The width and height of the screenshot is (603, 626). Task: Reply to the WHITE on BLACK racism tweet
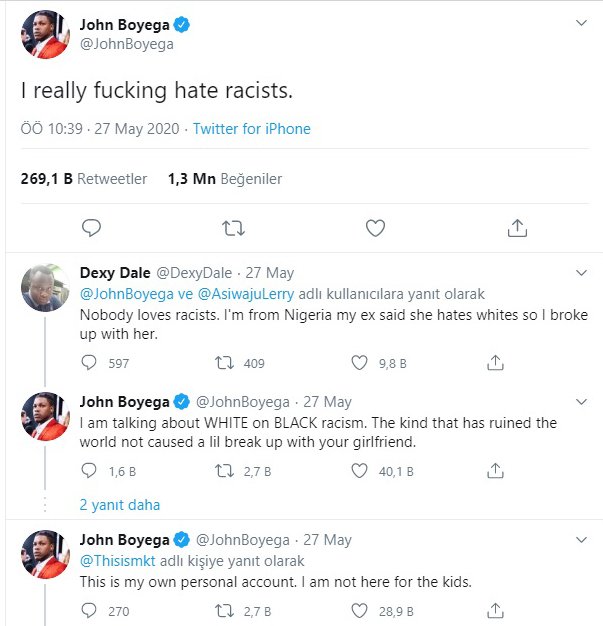tap(88, 471)
